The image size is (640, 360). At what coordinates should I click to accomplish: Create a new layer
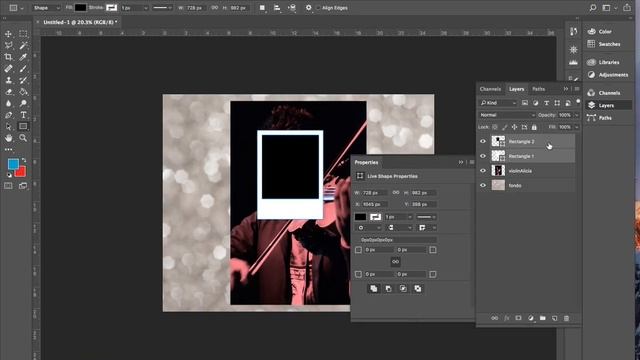554,318
